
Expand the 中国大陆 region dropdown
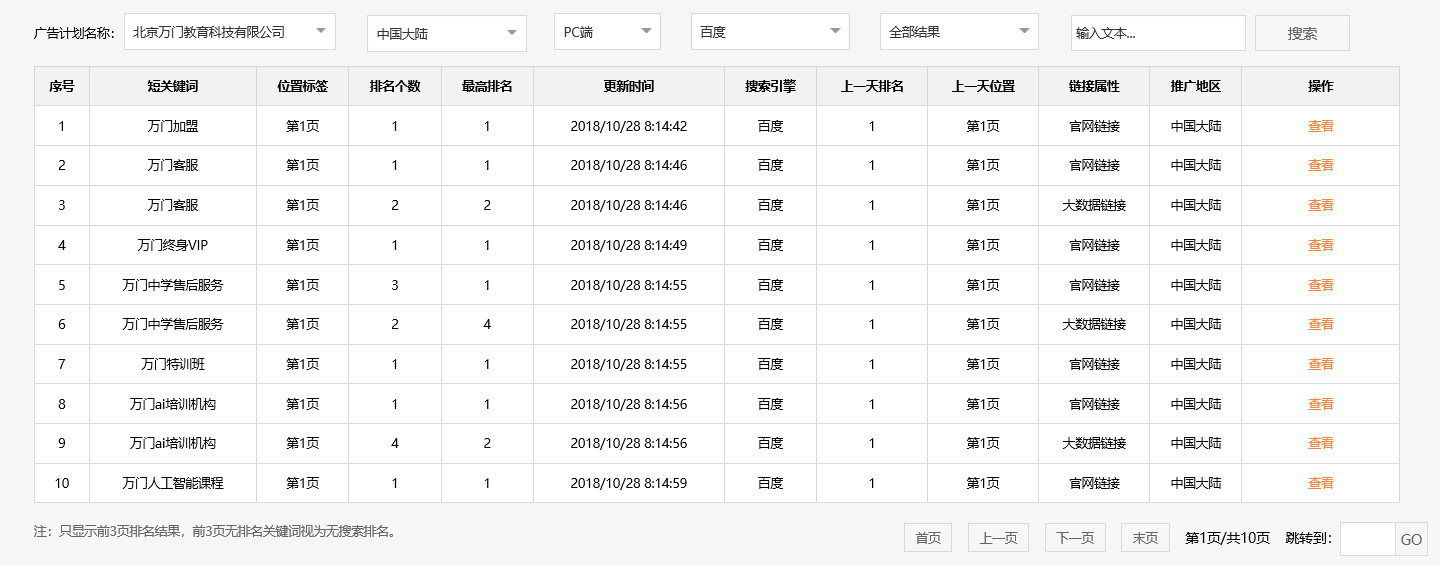(447, 33)
